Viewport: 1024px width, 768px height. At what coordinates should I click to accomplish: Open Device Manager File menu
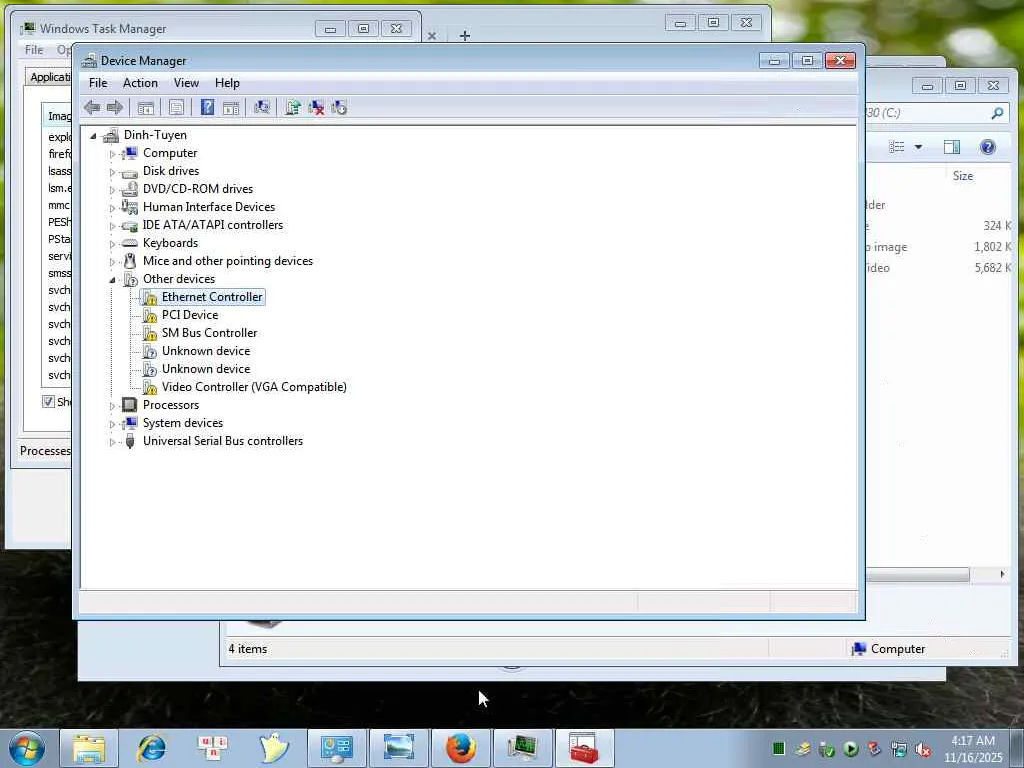coord(98,83)
